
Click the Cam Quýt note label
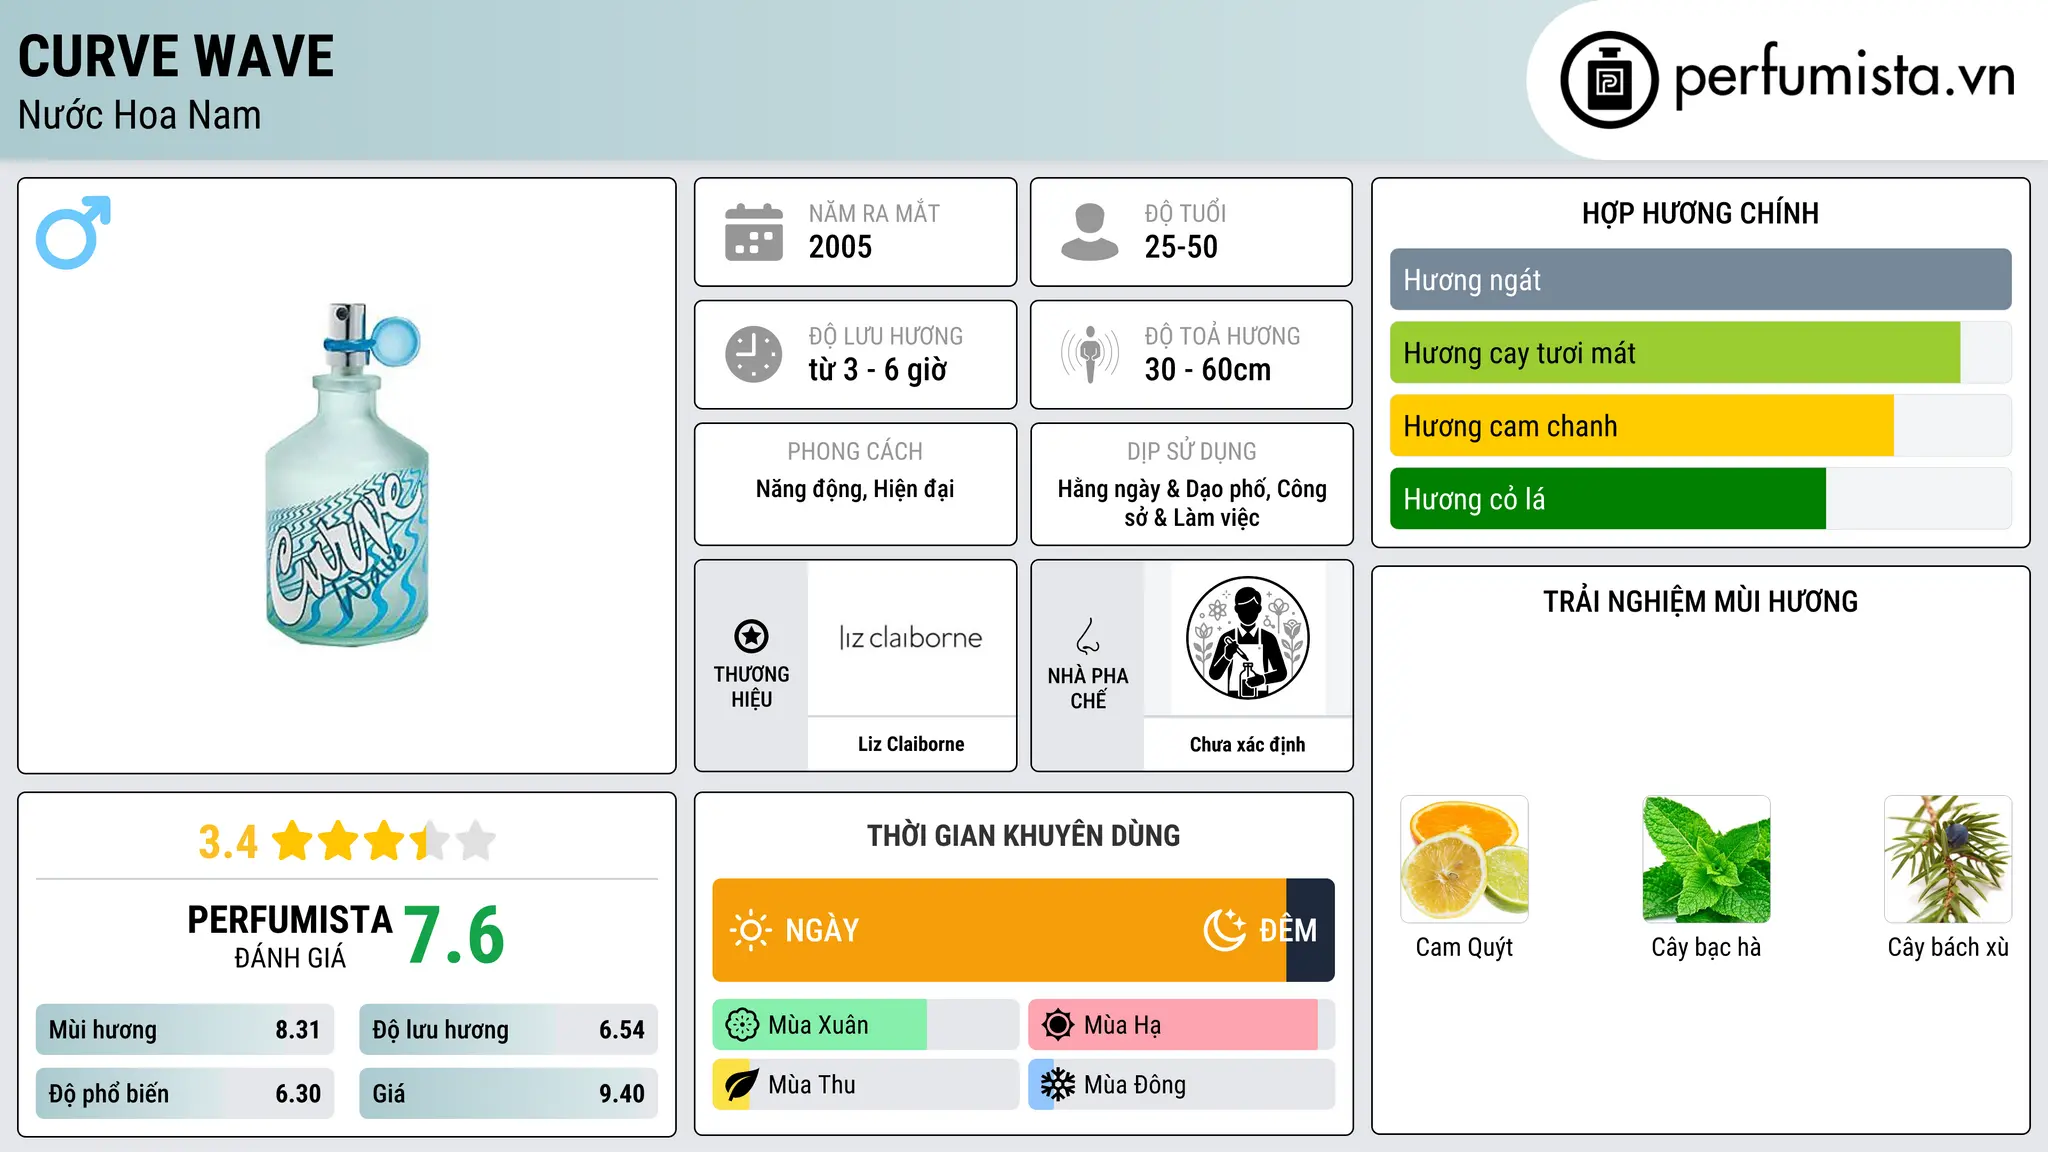click(x=1464, y=947)
